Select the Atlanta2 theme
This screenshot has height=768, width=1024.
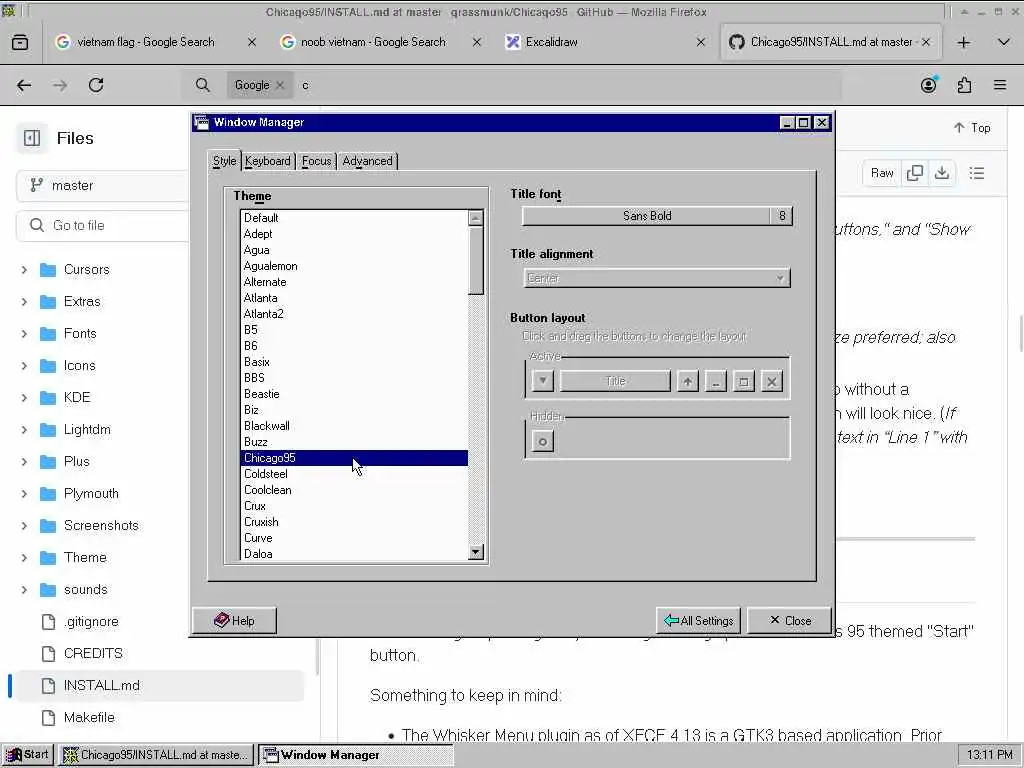pos(354,314)
